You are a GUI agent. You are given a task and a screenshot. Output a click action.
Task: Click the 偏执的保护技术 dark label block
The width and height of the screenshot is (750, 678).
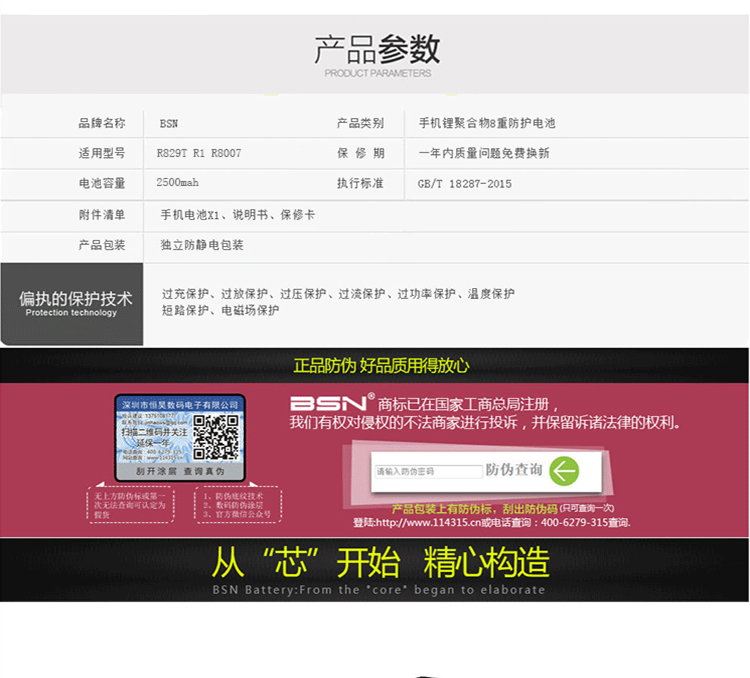[72, 302]
